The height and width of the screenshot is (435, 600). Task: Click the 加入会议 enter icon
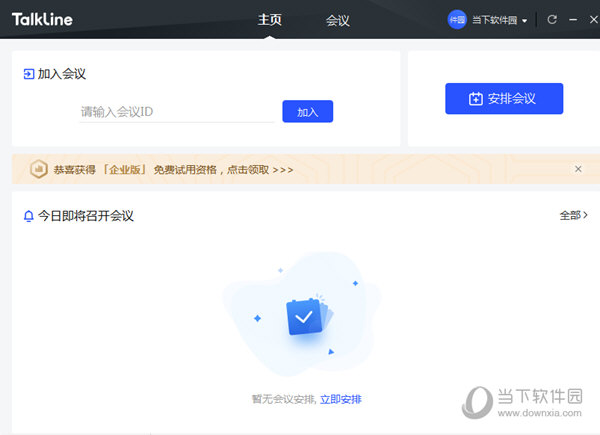coord(29,74)
